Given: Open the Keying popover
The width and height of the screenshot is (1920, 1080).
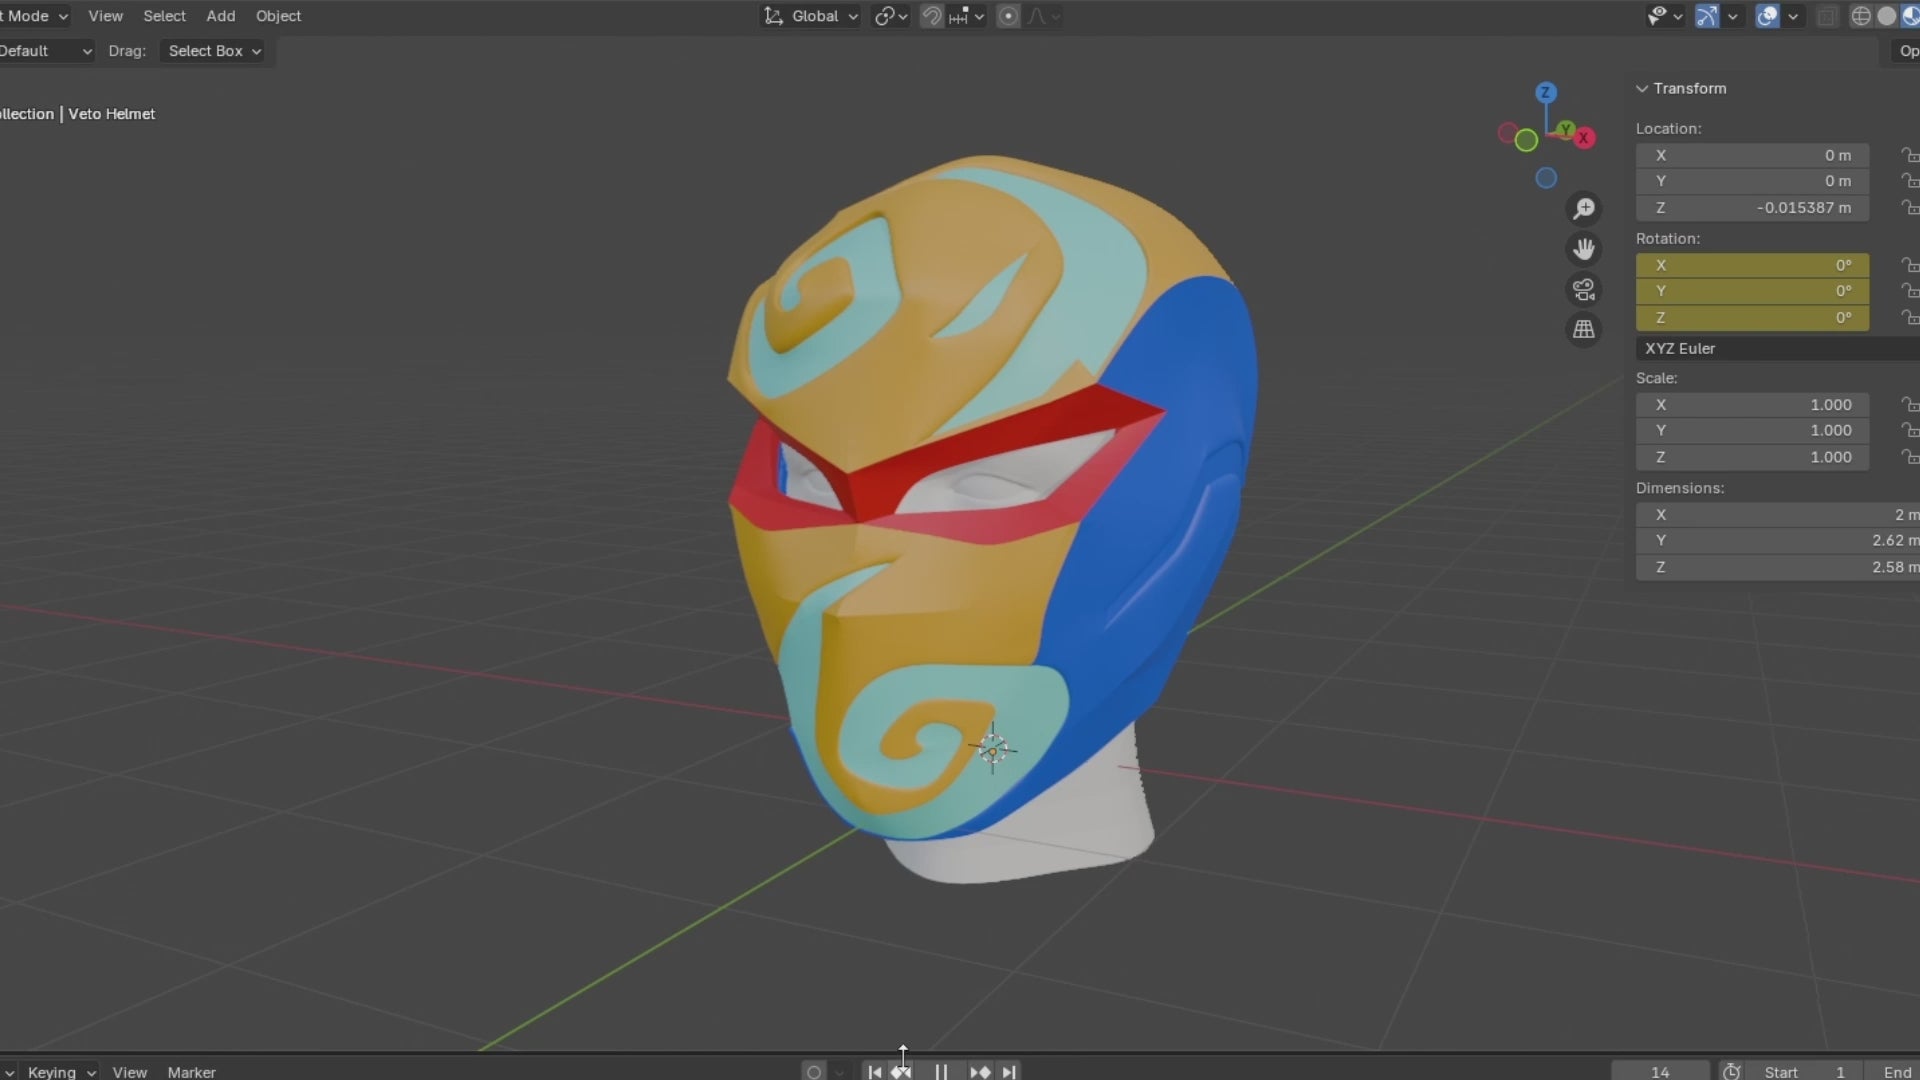Looking at the screenshot, I should (x=60, y=1072).
